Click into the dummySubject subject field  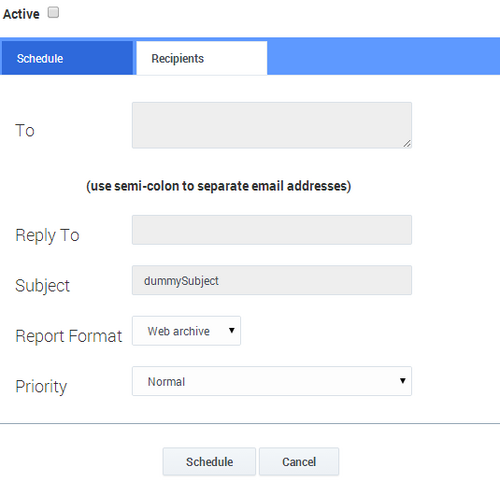272,280
